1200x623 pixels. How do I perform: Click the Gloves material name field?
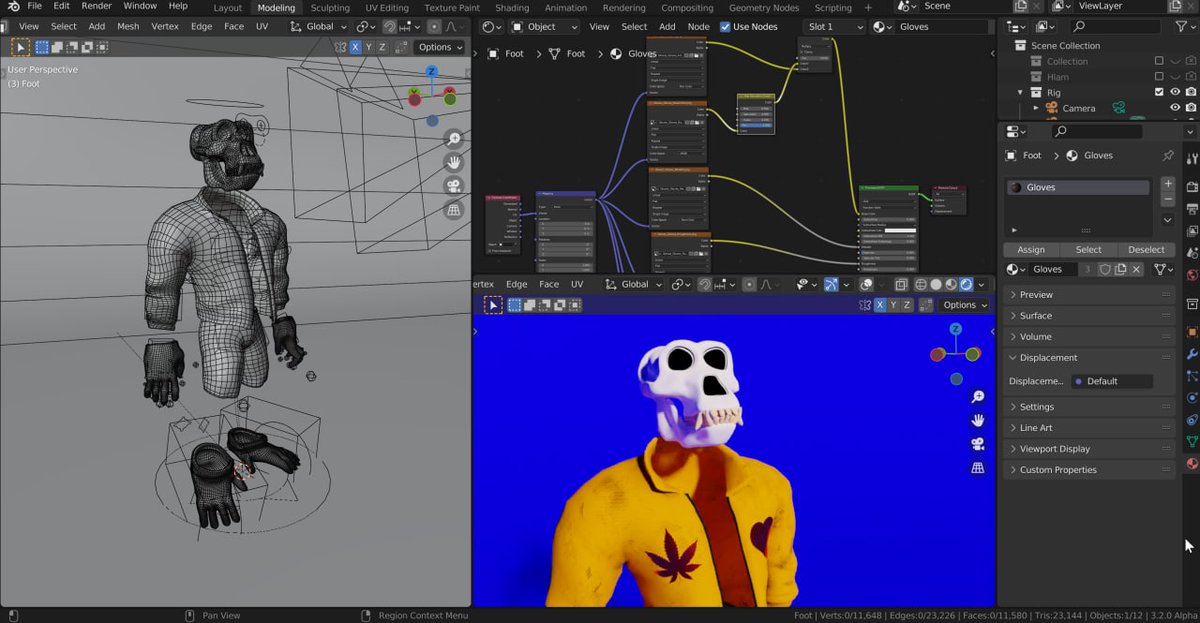click(x=1054, y=269)
